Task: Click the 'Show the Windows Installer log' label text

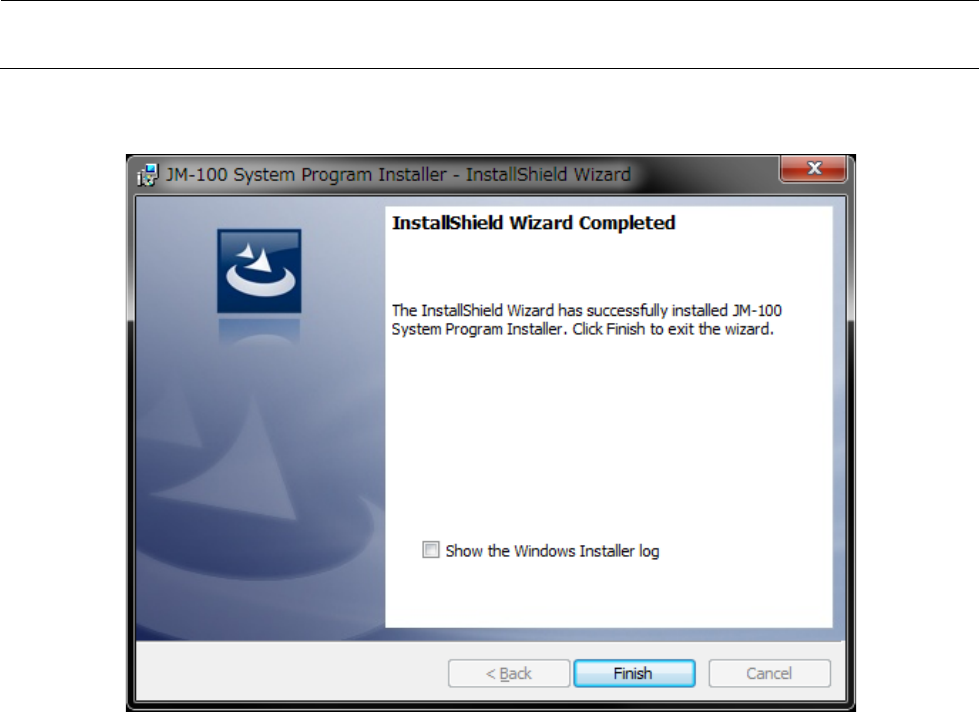Action: 552,551
